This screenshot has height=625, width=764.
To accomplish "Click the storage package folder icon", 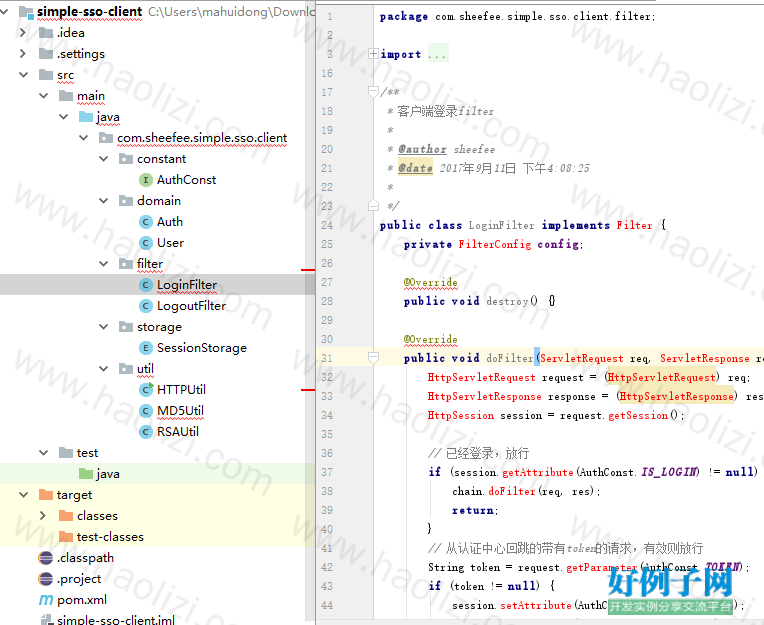I will click(126, 326).
